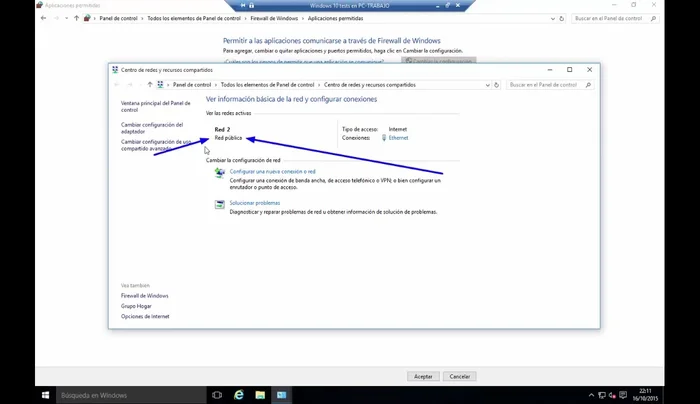Click firewall icon in Aplicaciones permitidas address bar
Image resolution: width=700 pixels, height=404 pixels.
click(x=87, y=18)
